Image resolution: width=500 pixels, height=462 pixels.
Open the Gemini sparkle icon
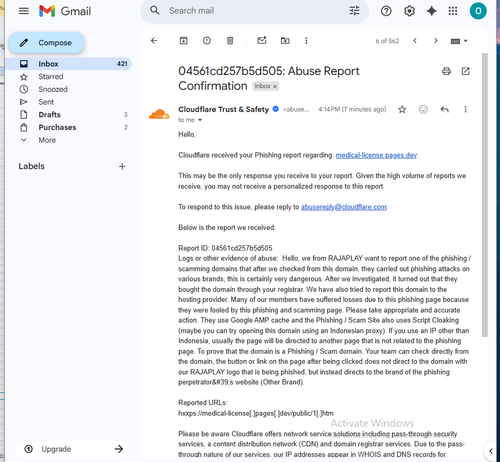click(432, 11)
